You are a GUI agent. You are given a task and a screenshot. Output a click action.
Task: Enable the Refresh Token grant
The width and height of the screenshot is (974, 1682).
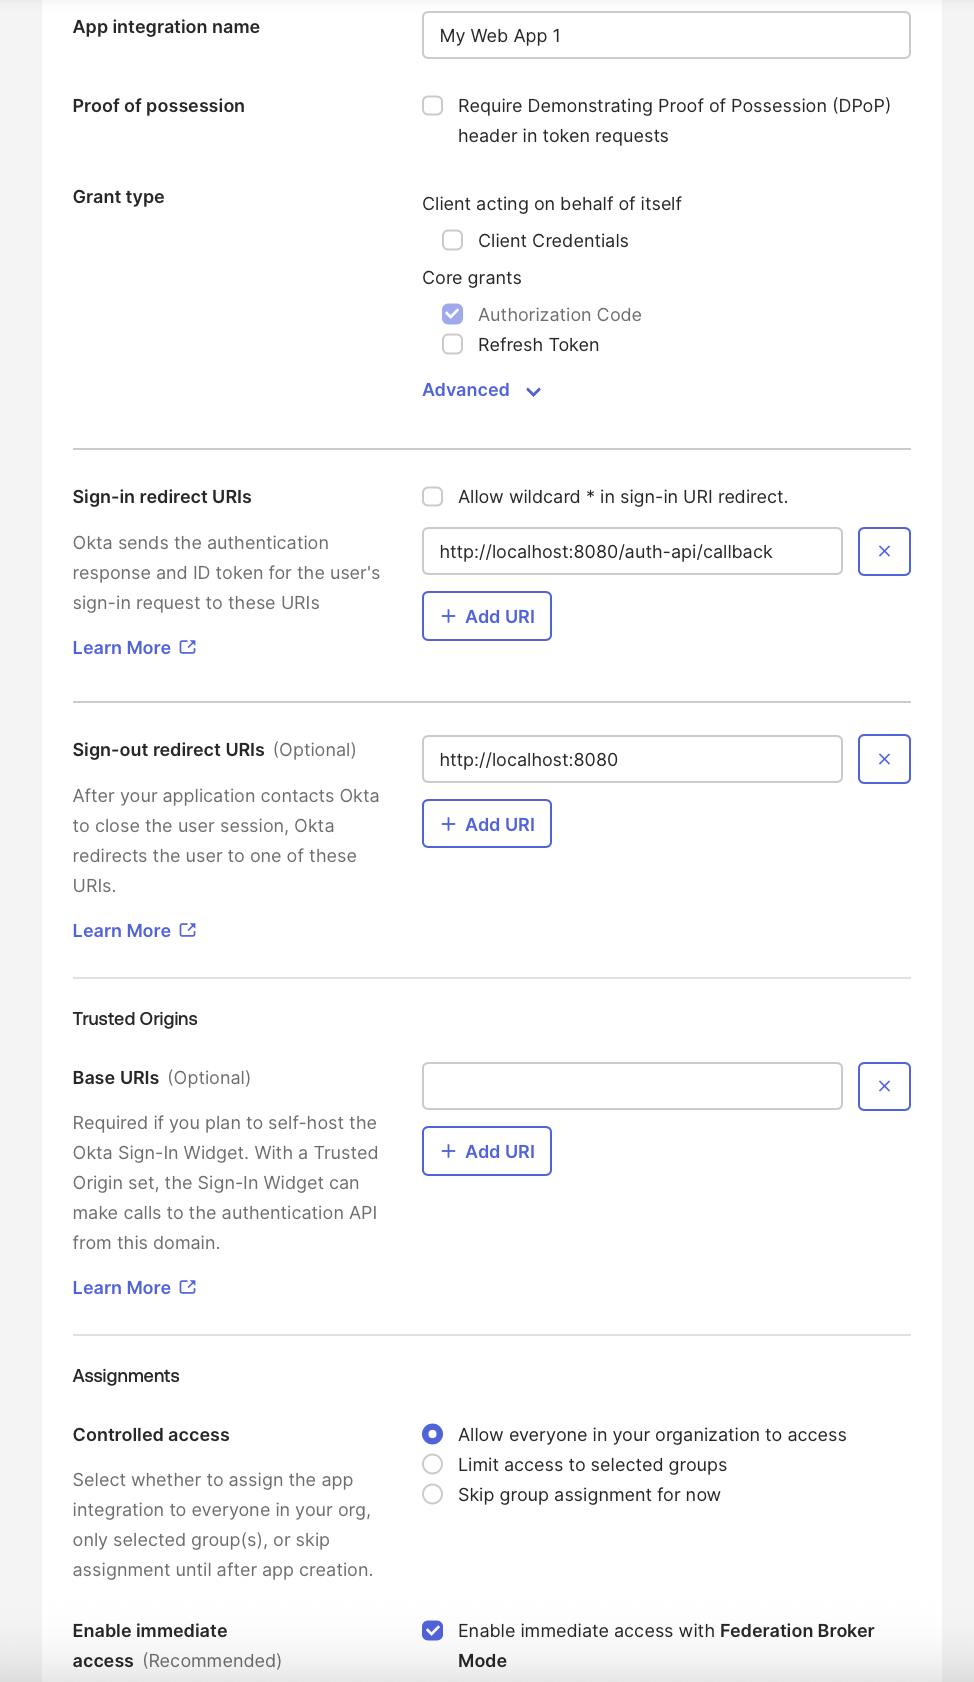453,344
